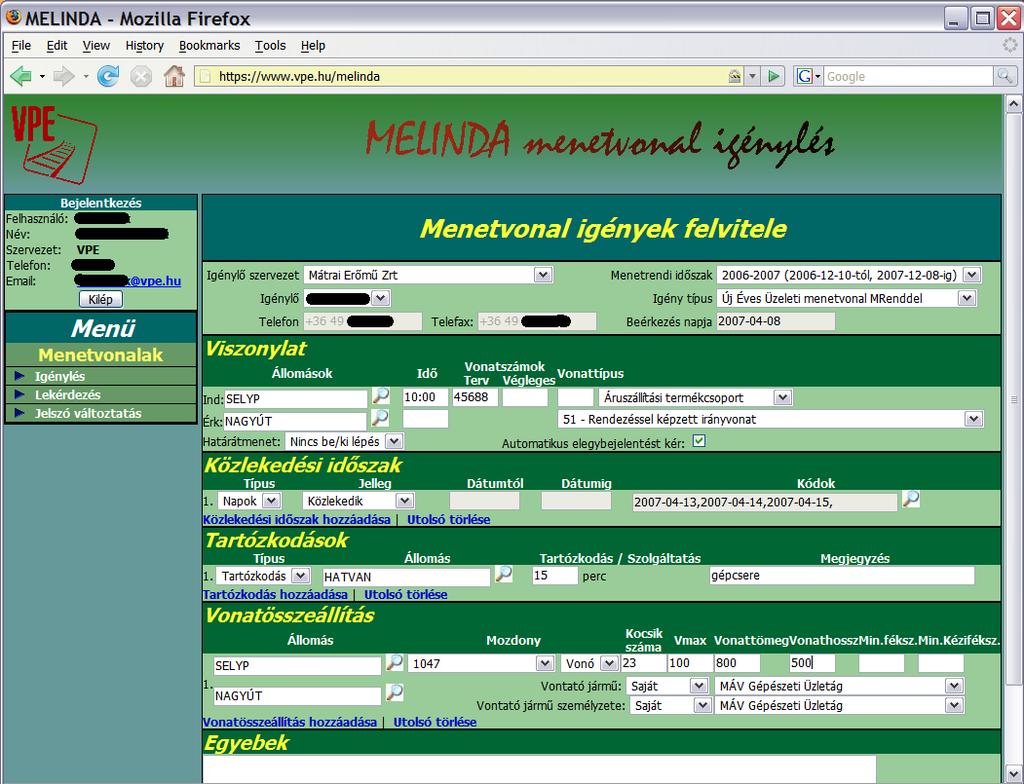Click the Kilép logout button
Viewport: 1024px width, 784px height.
pyautogui.click(x=101, y=299)
